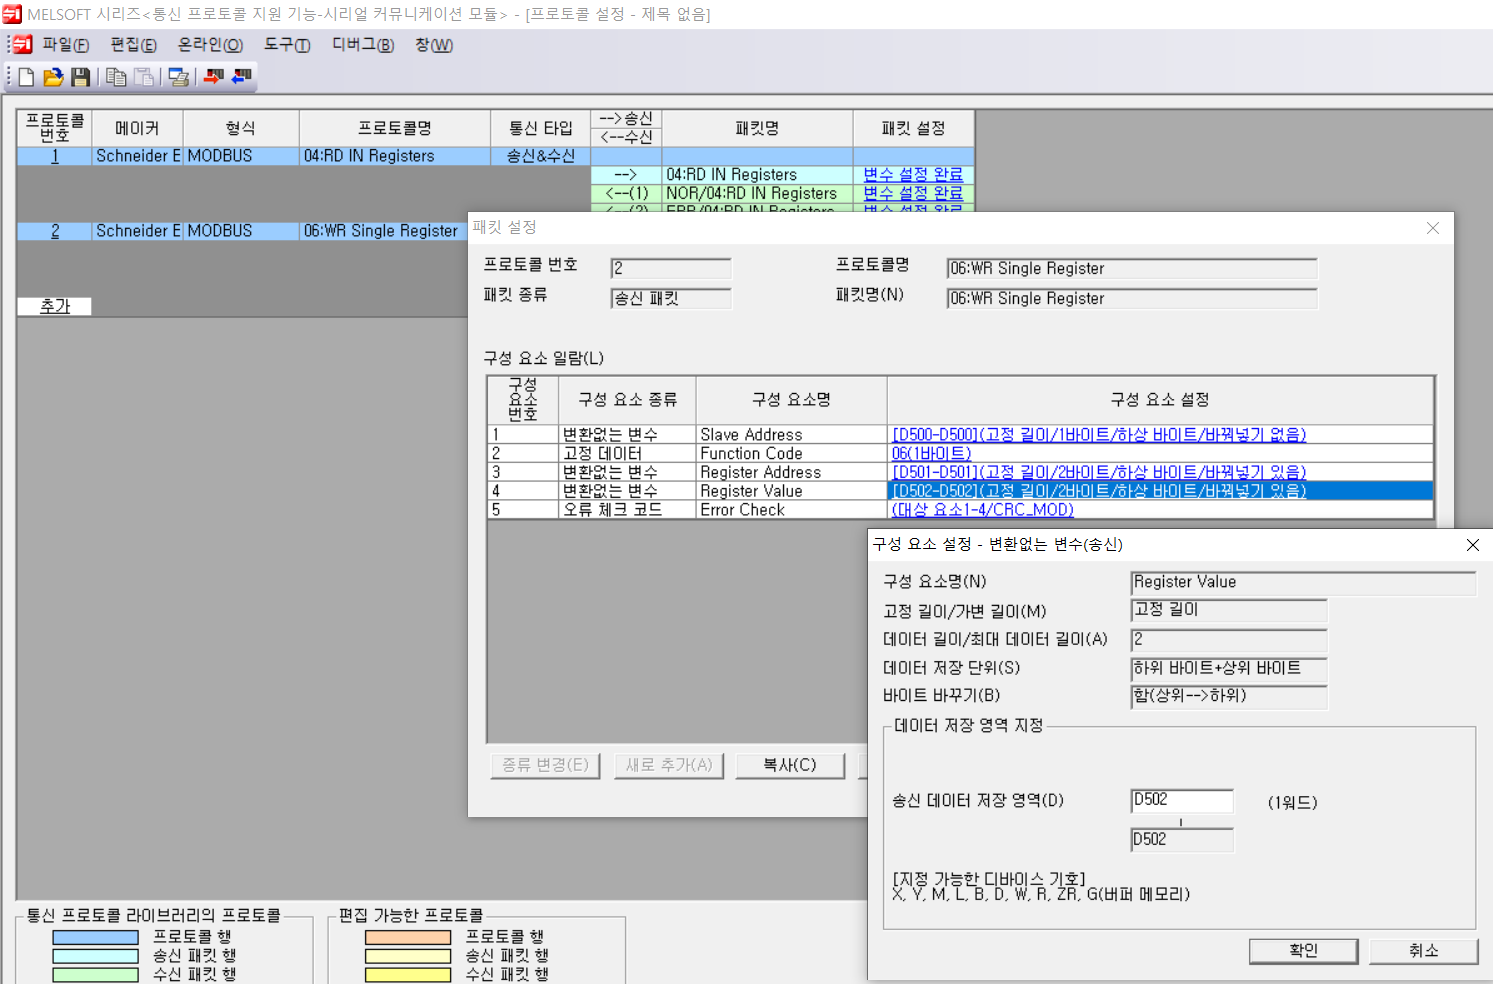Select protocol row number 2

pos(54,231)
